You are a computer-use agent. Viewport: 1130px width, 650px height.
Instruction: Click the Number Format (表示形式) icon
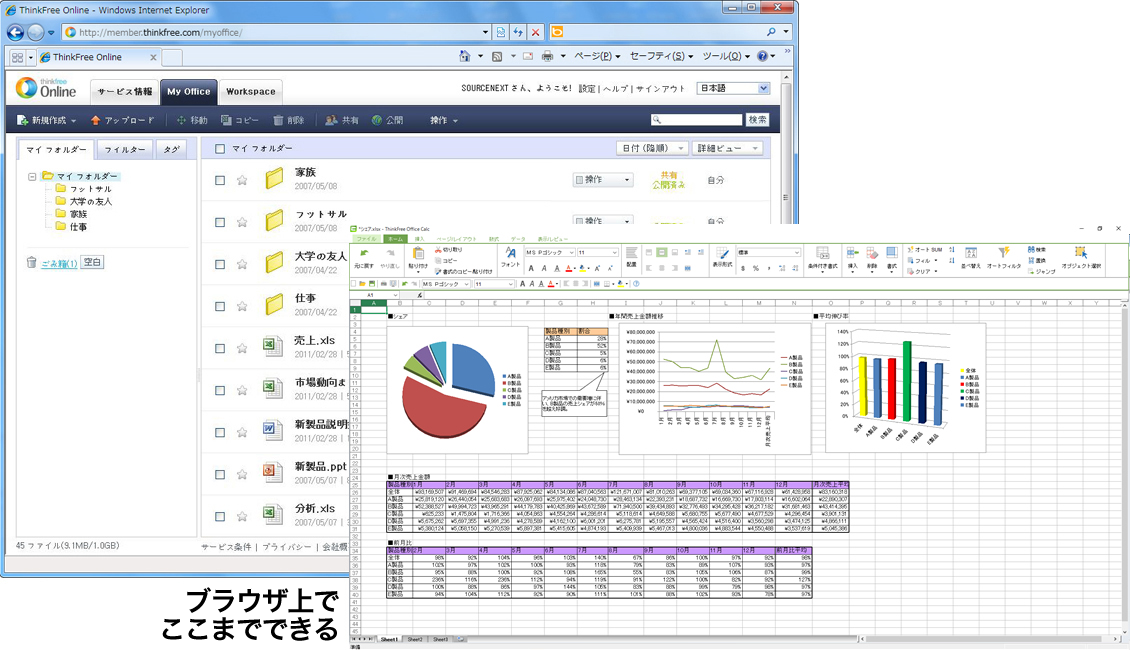(722, 253)
